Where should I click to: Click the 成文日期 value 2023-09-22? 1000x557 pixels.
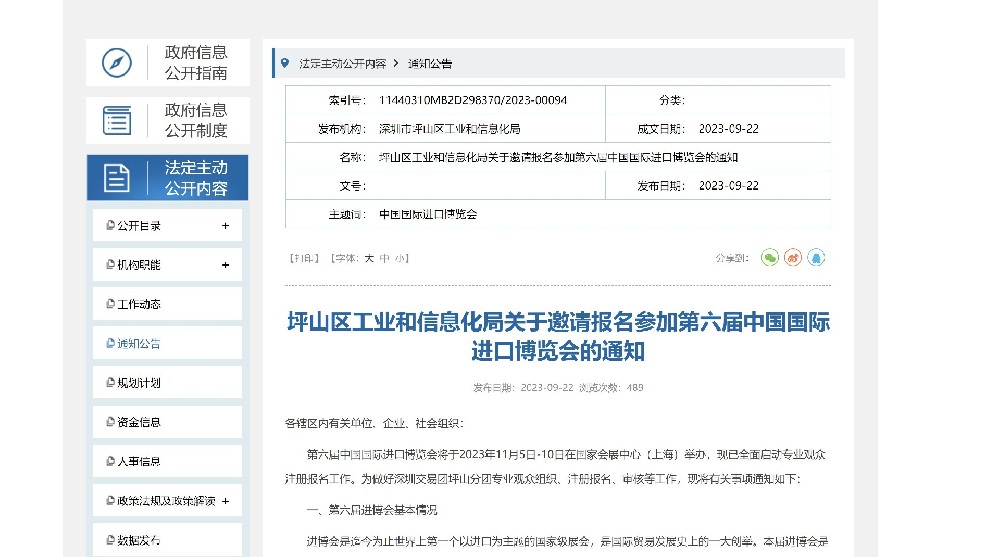tap(729, 129)
